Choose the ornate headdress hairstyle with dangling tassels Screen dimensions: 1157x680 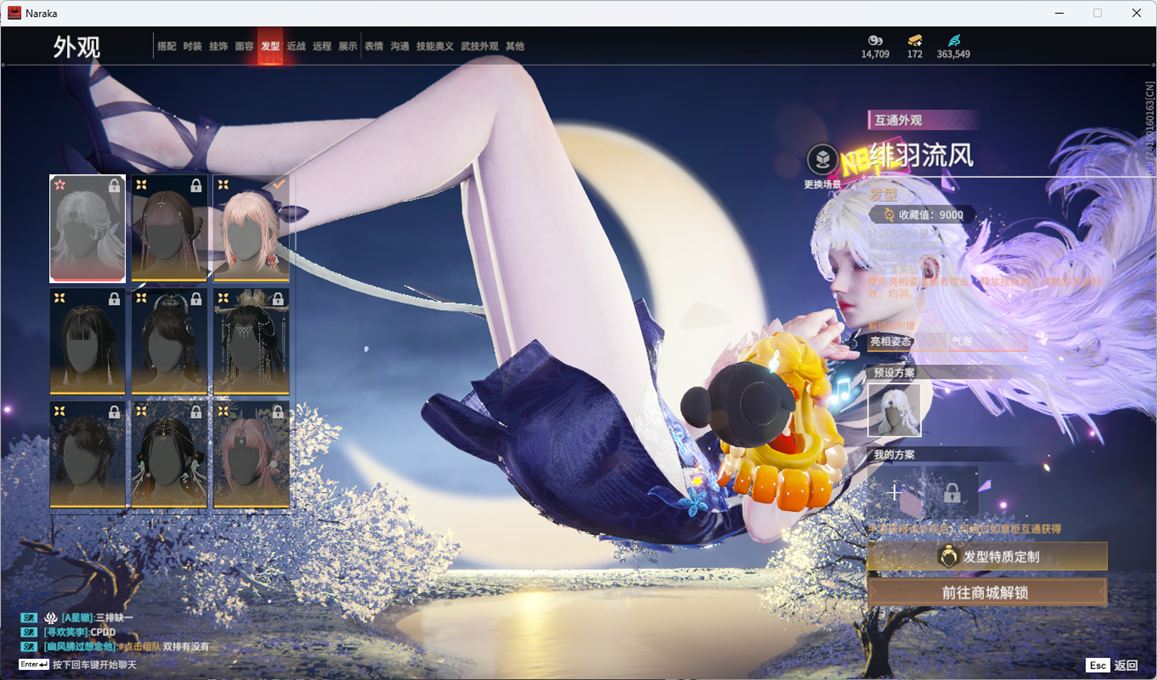[x=251, y=341]
